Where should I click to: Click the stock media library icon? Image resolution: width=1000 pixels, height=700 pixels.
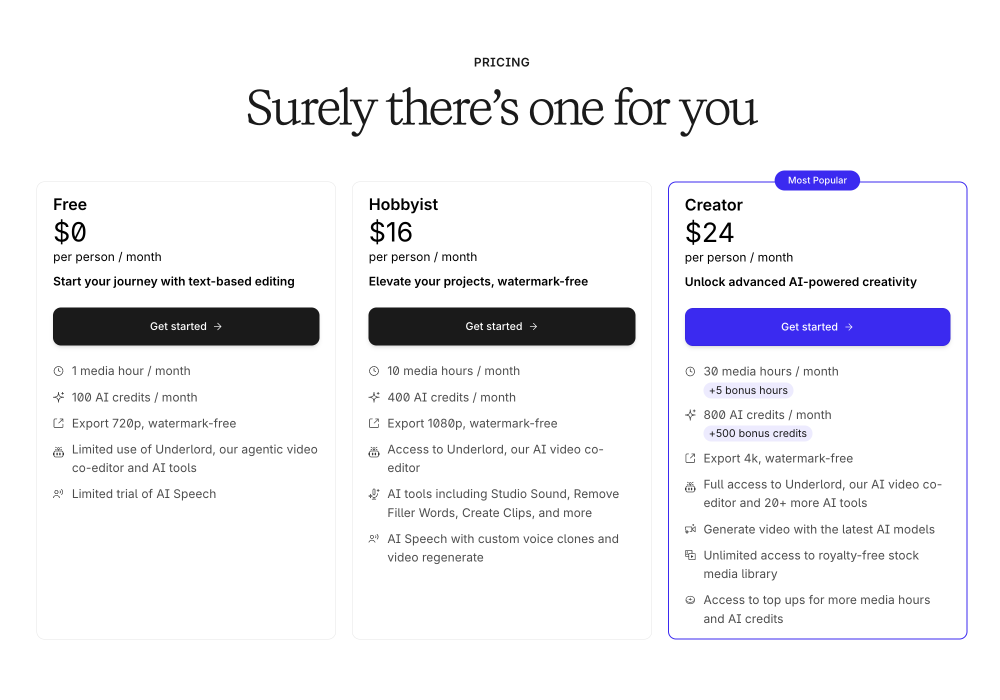[x=690, y=555]
